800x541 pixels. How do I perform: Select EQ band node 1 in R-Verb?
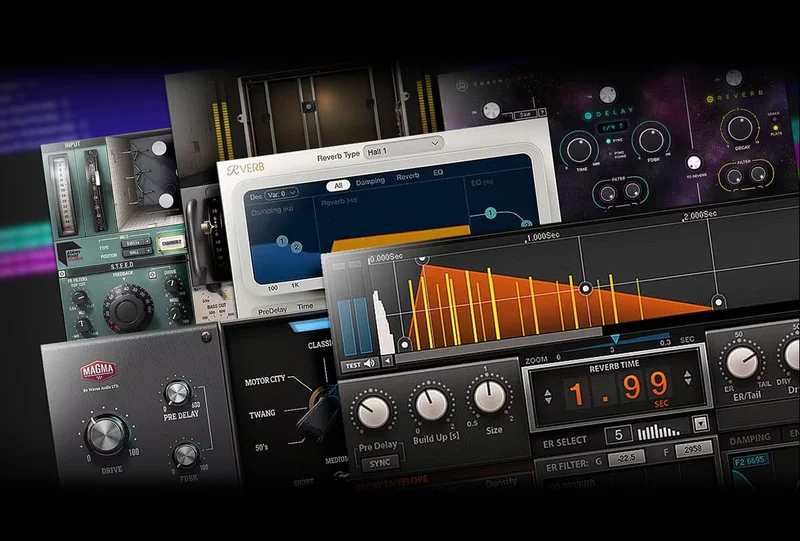490,213
